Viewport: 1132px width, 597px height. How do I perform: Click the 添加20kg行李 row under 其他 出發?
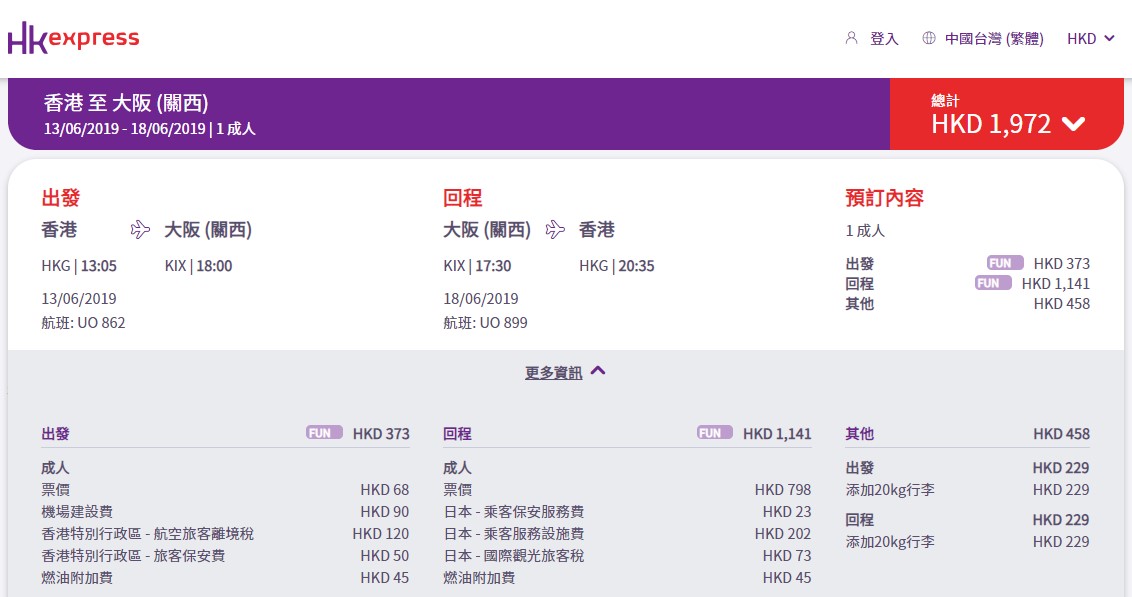tap(967, 489)
